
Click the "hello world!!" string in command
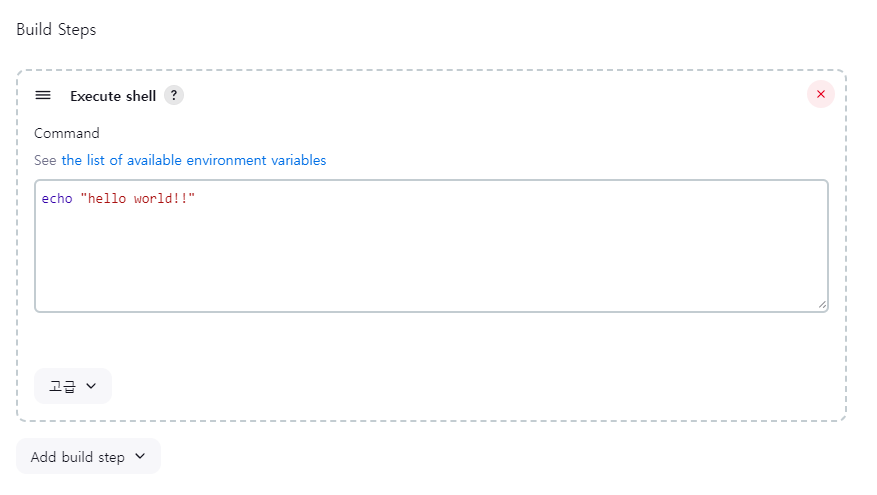tap(138, 199)
